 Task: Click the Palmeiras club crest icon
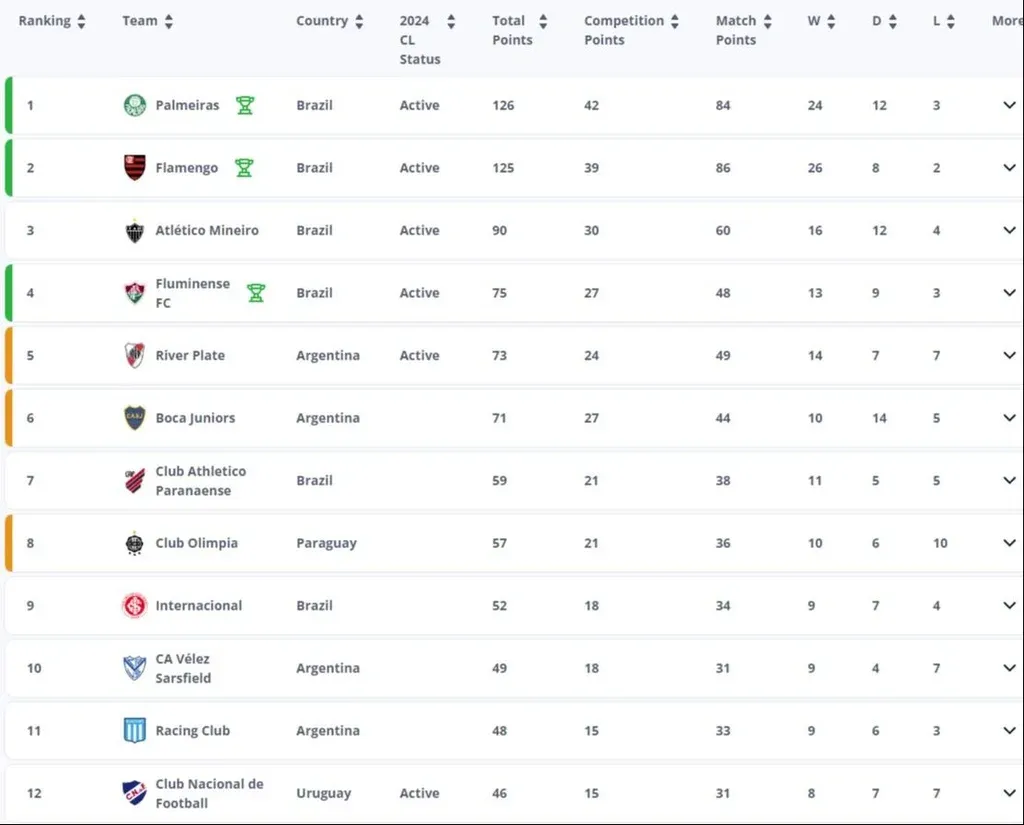pos(134,105)
